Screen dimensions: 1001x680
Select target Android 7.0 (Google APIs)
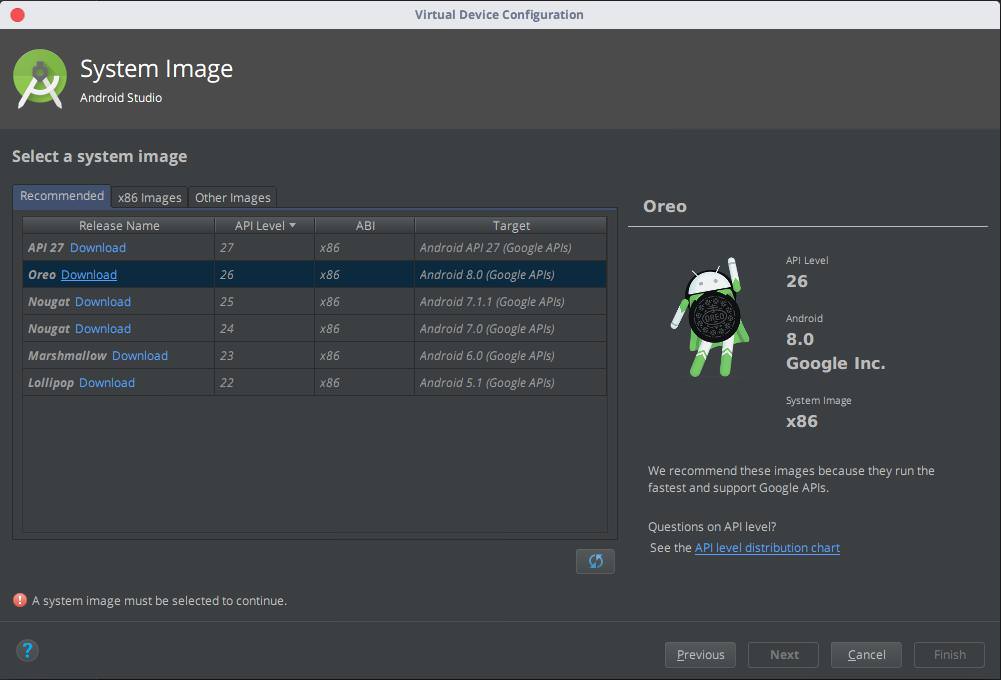(x=510, y=329)
